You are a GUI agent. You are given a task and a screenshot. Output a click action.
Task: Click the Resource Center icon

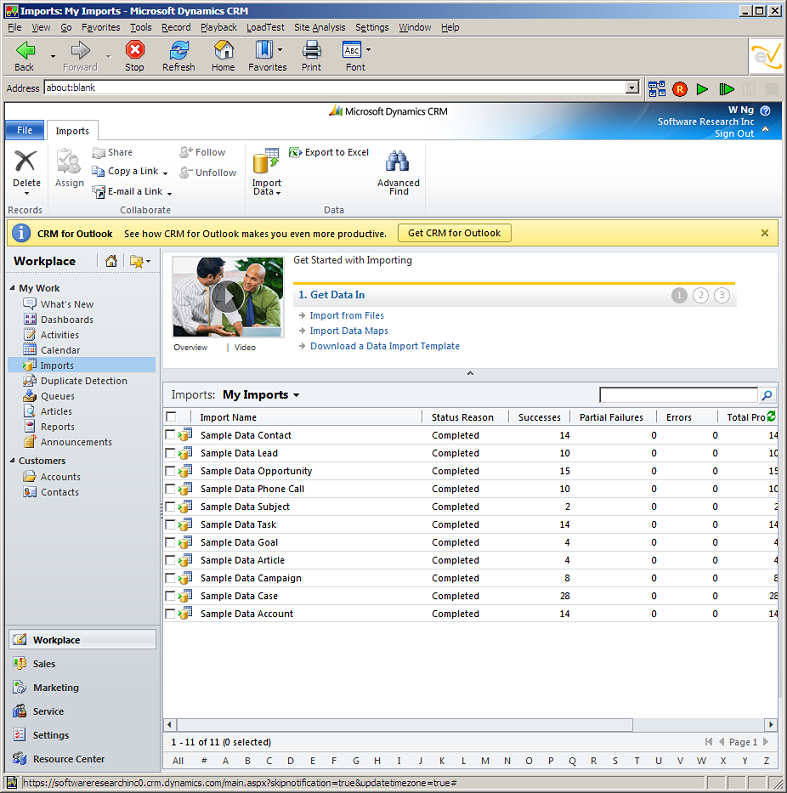(x=20, y=758)
